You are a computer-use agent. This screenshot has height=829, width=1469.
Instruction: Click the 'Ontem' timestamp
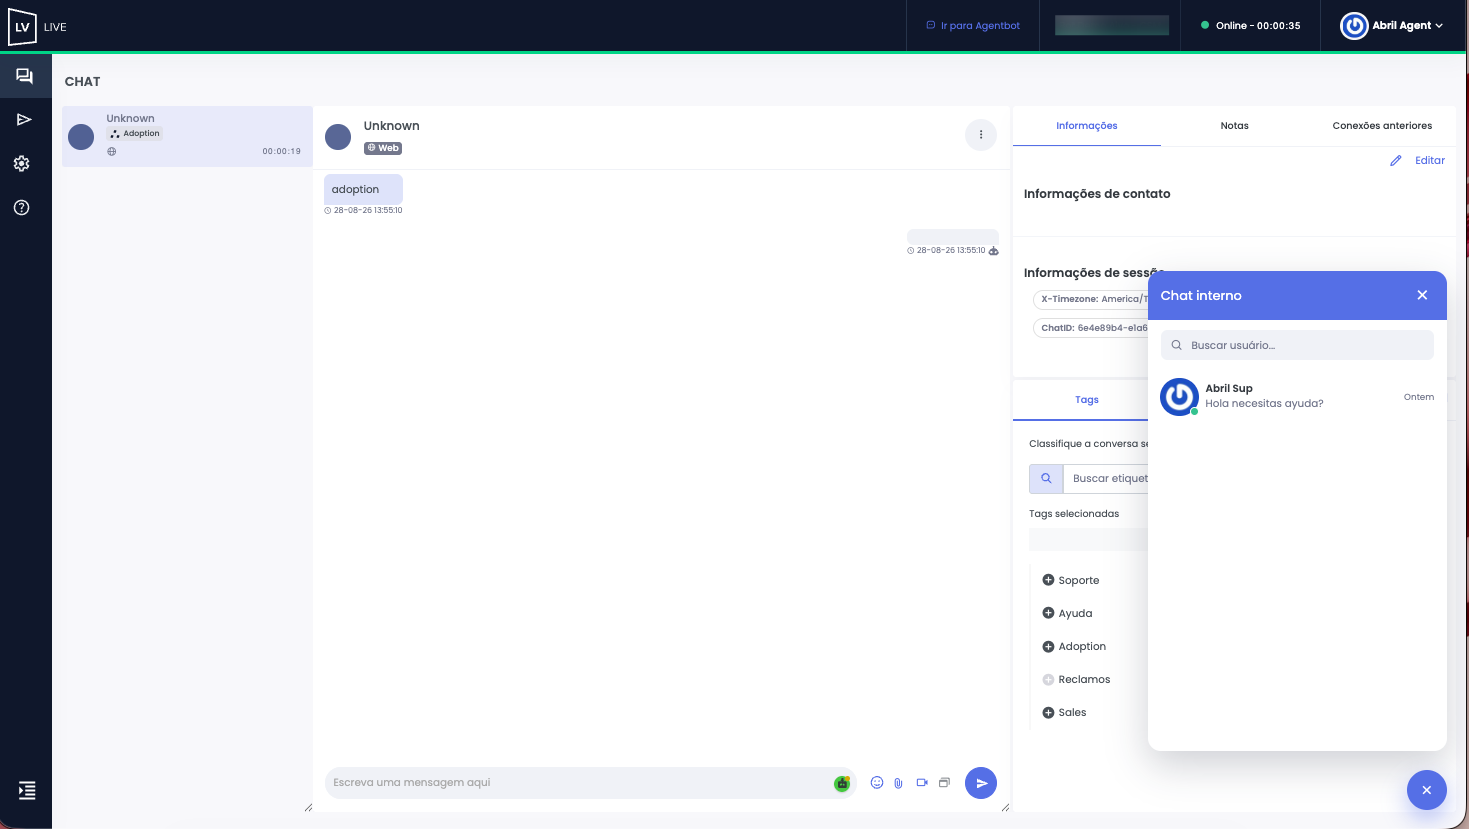1419,397
